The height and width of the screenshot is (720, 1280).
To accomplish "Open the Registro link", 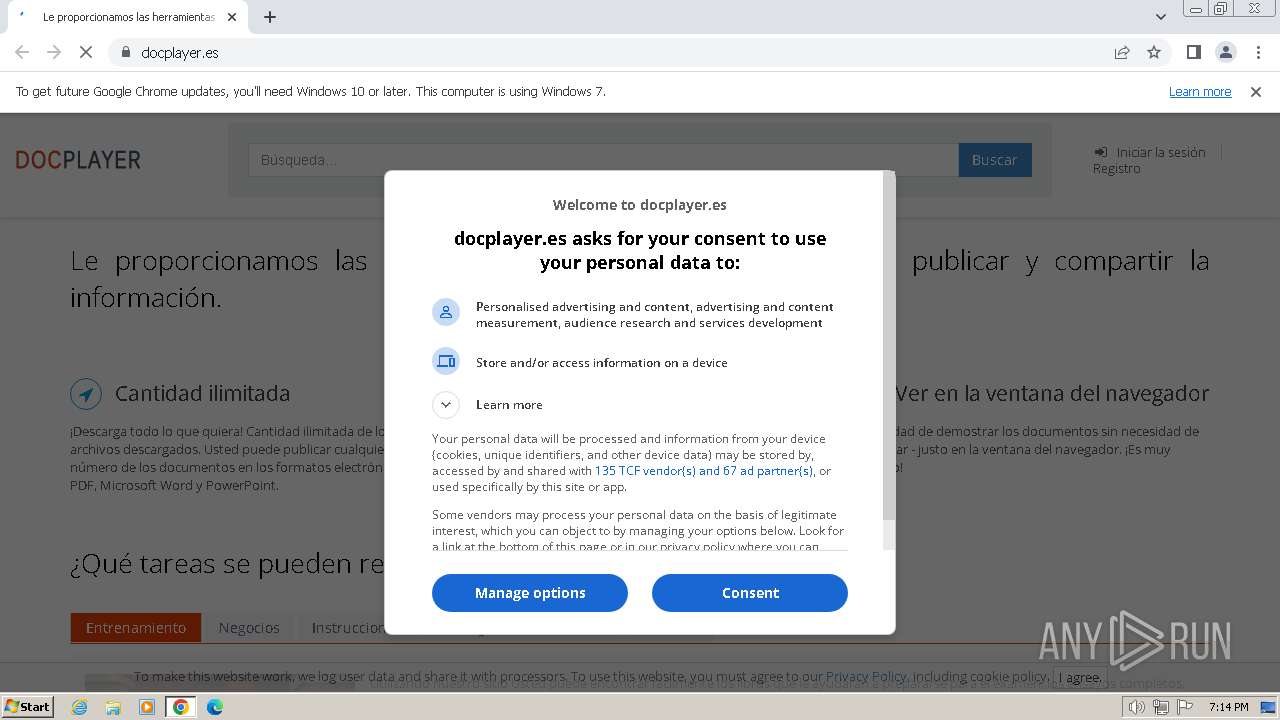I will 1116,168.
